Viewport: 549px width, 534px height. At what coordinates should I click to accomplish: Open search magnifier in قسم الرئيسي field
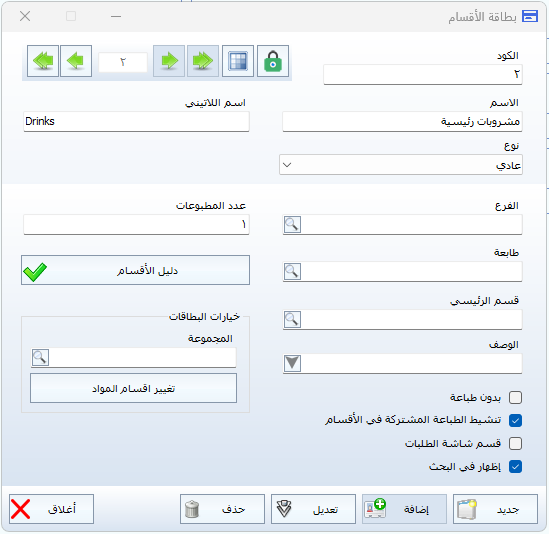pyautogui.click(x=292, y=319)
